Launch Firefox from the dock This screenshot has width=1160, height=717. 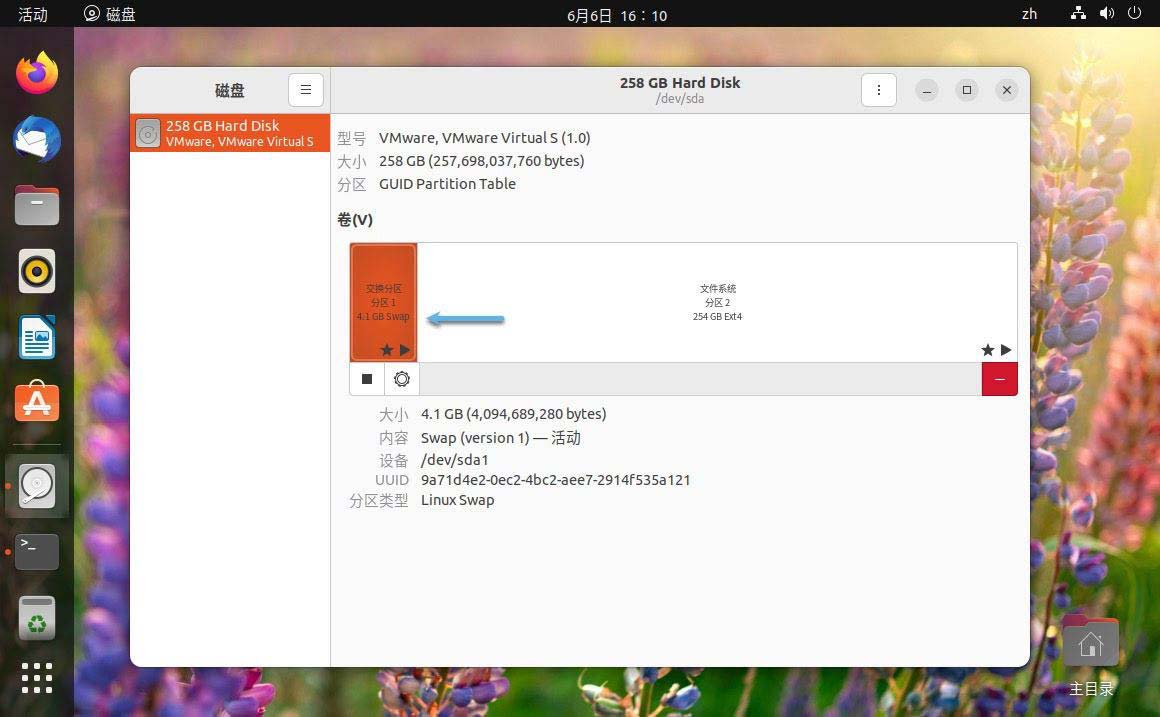(x=36, y=72)
